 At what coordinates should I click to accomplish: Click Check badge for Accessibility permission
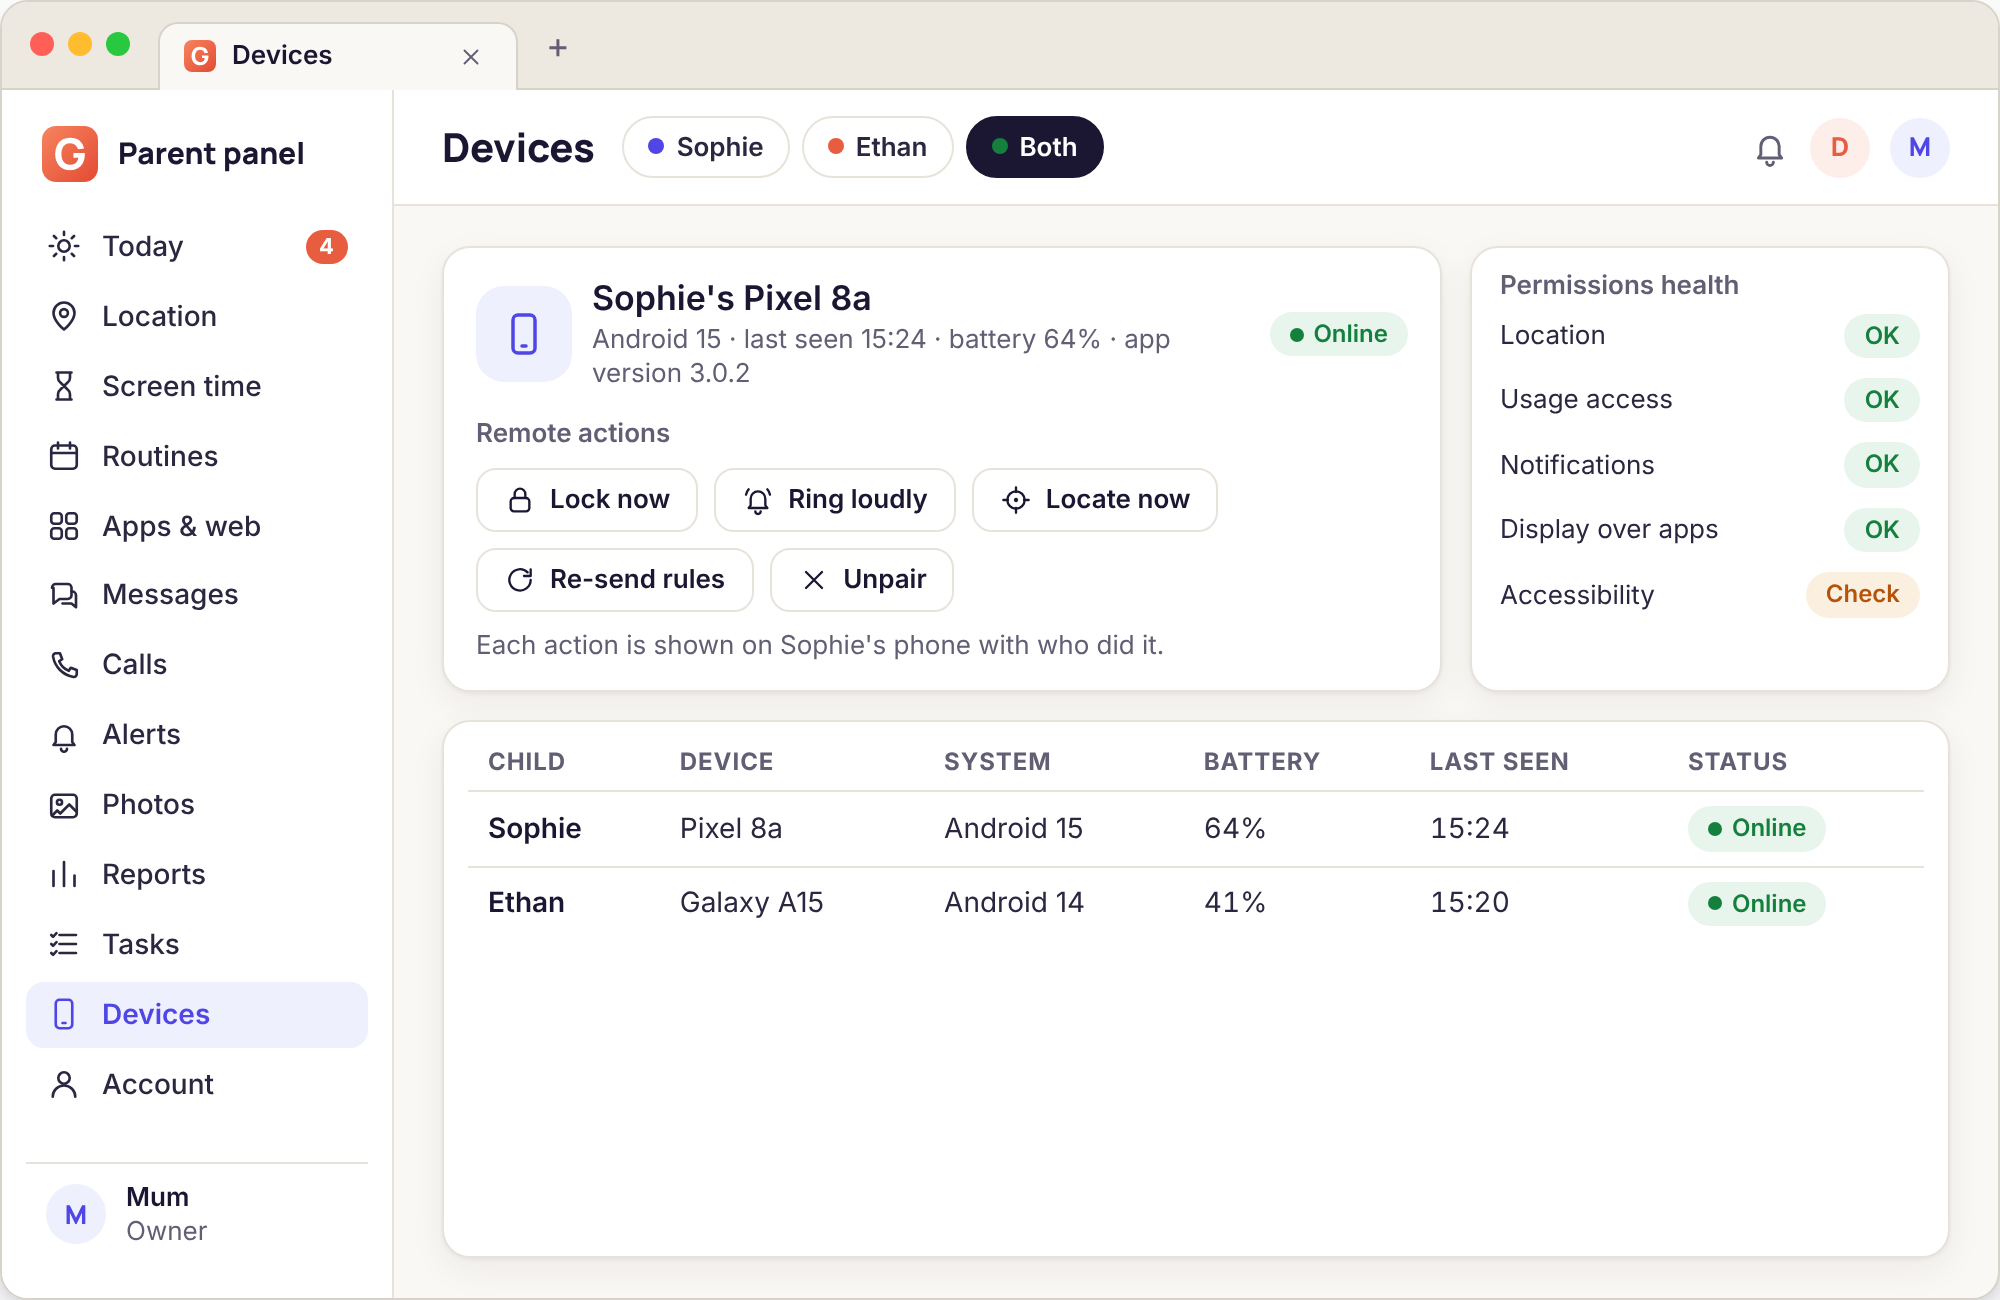pyautogui.click(x=1862, y=595)
